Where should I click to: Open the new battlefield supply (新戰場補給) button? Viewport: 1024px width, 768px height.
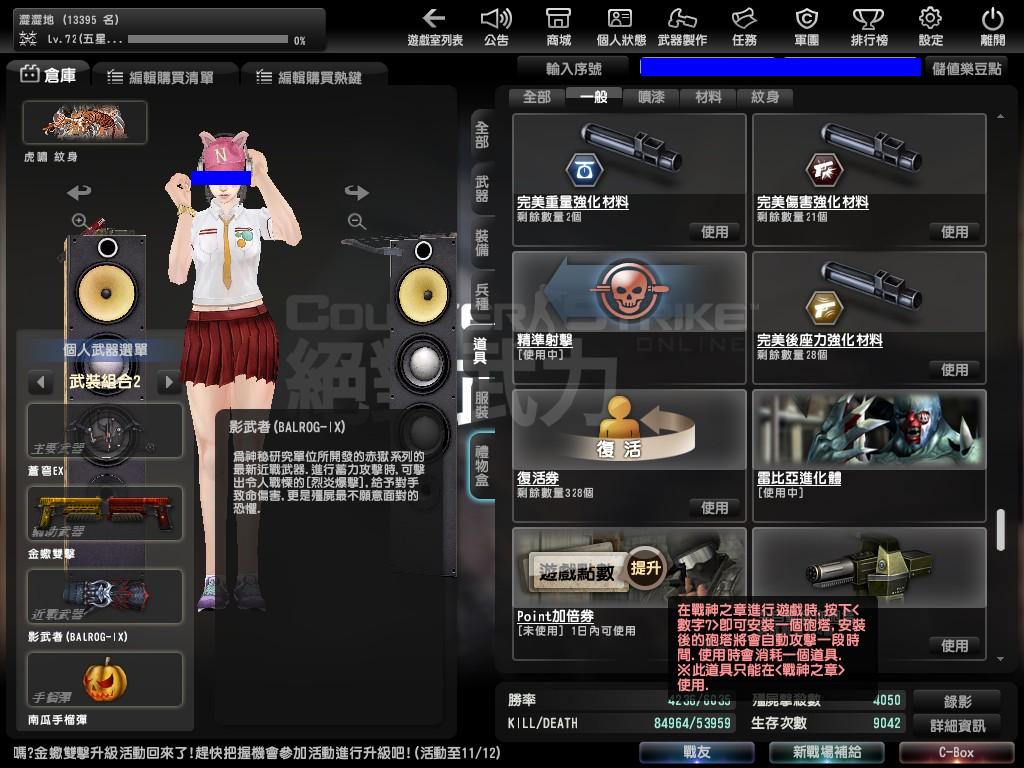(826, 752)
